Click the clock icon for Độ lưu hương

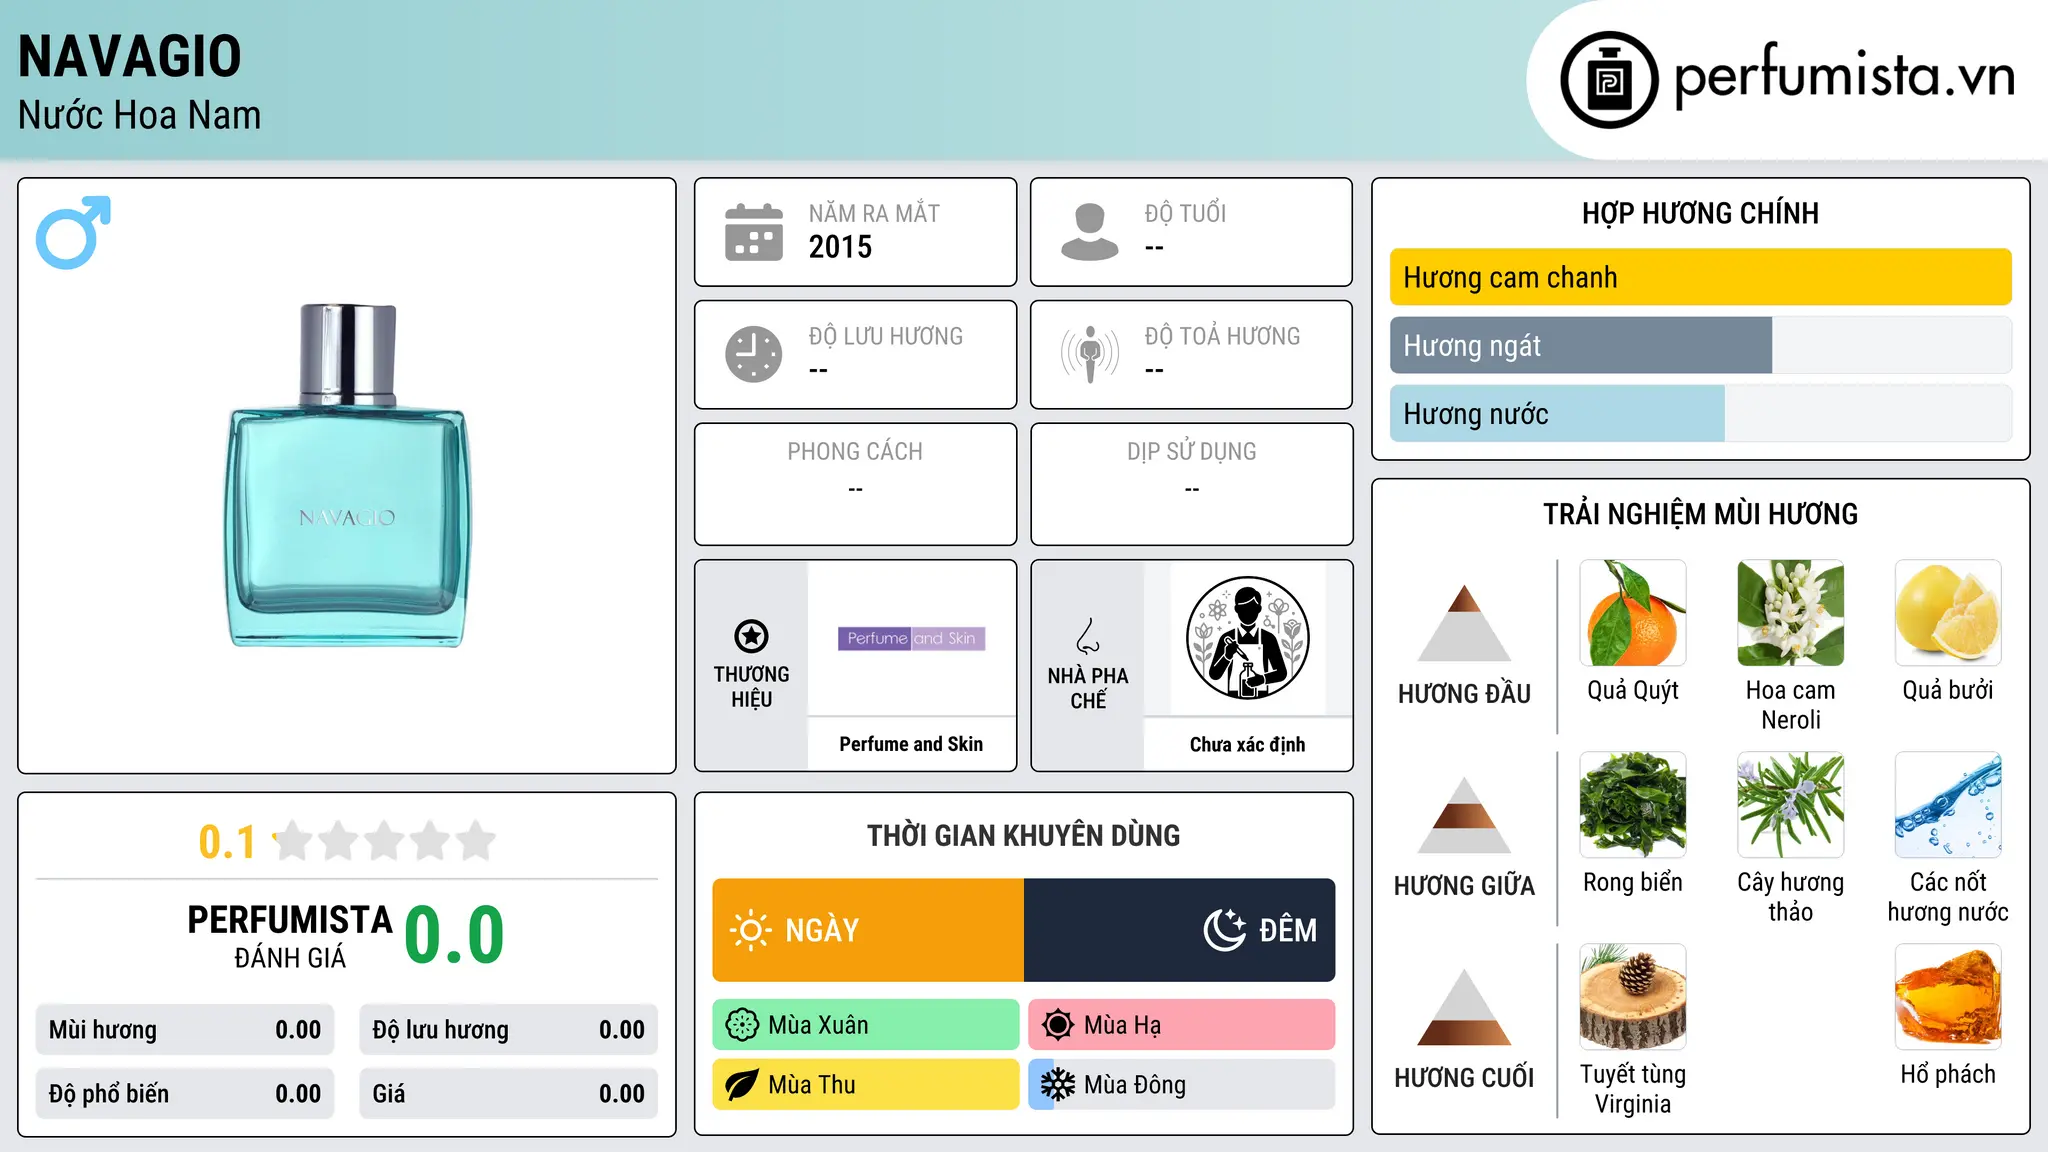tap(754, 354)
